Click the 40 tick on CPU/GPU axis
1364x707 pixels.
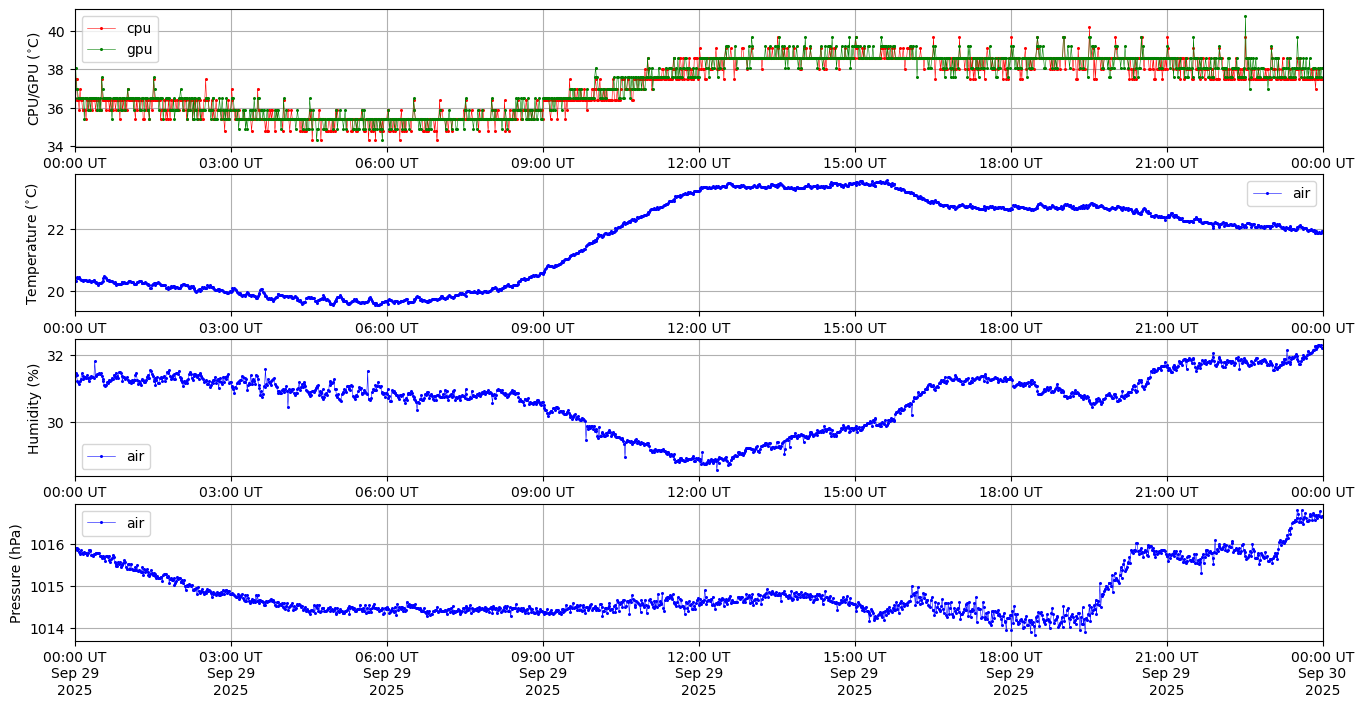[56, 32]
